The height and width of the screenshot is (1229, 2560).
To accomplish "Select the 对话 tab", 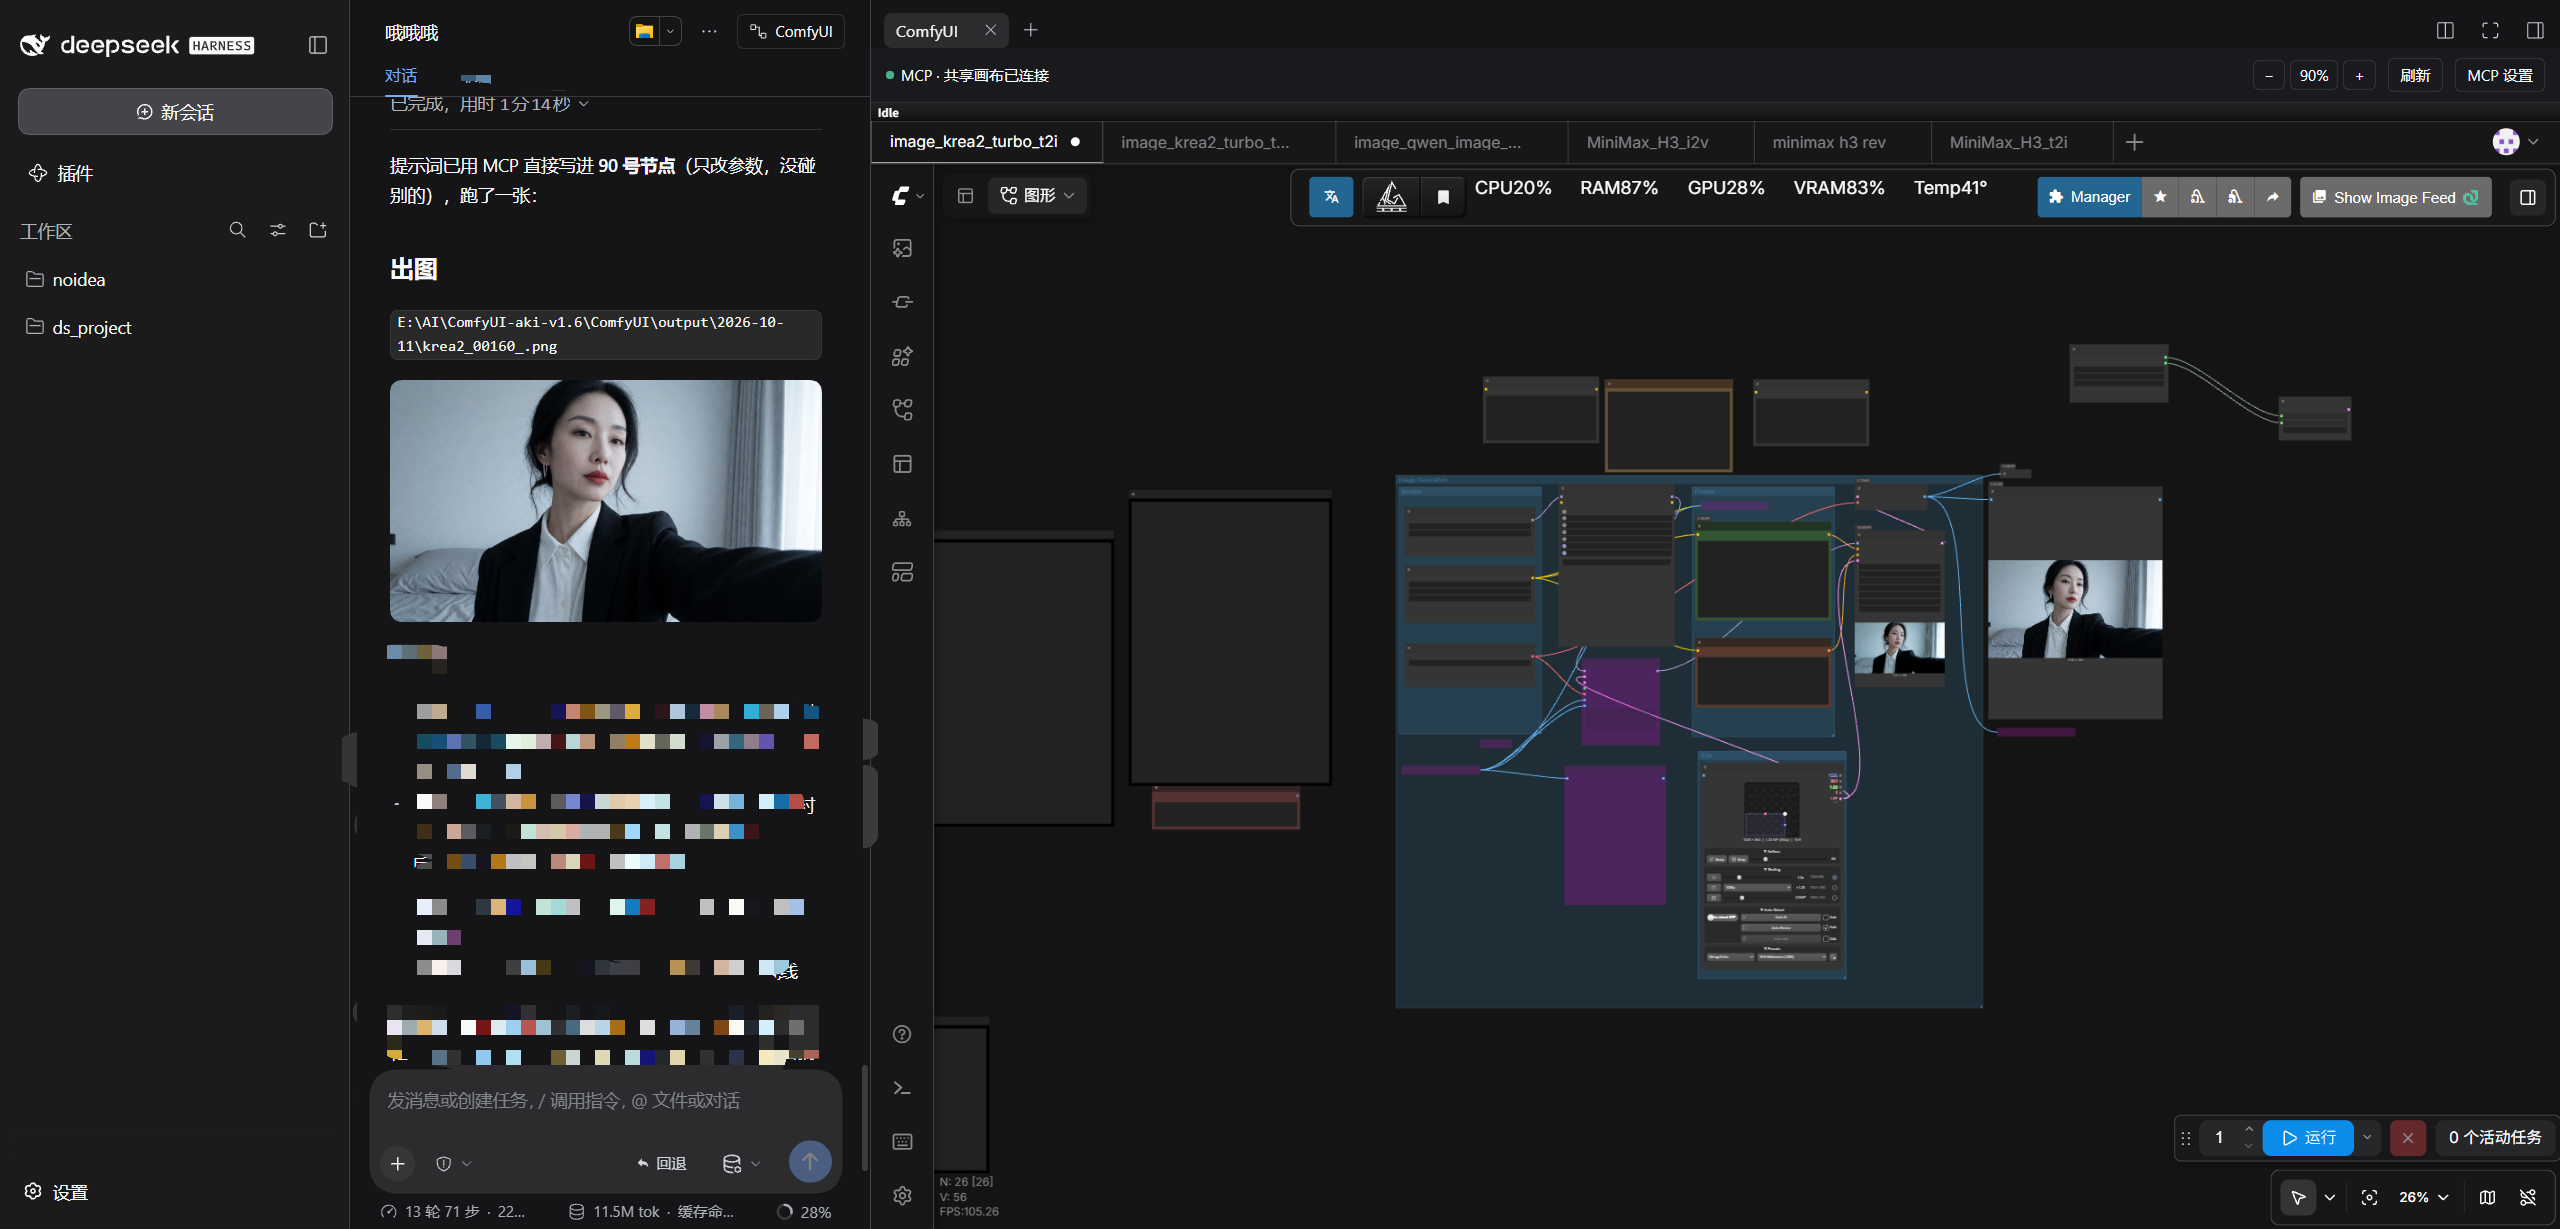I will pyautogui.click(x=401, y=76).
